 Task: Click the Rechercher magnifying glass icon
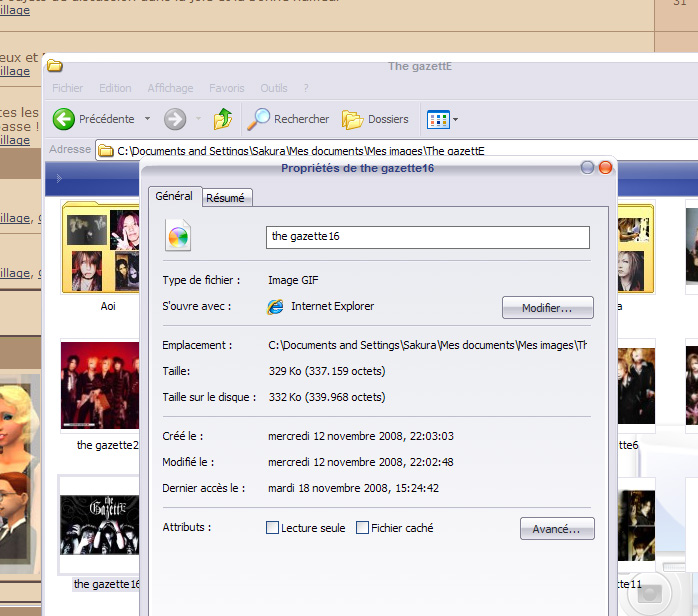[x=258, y=119]
